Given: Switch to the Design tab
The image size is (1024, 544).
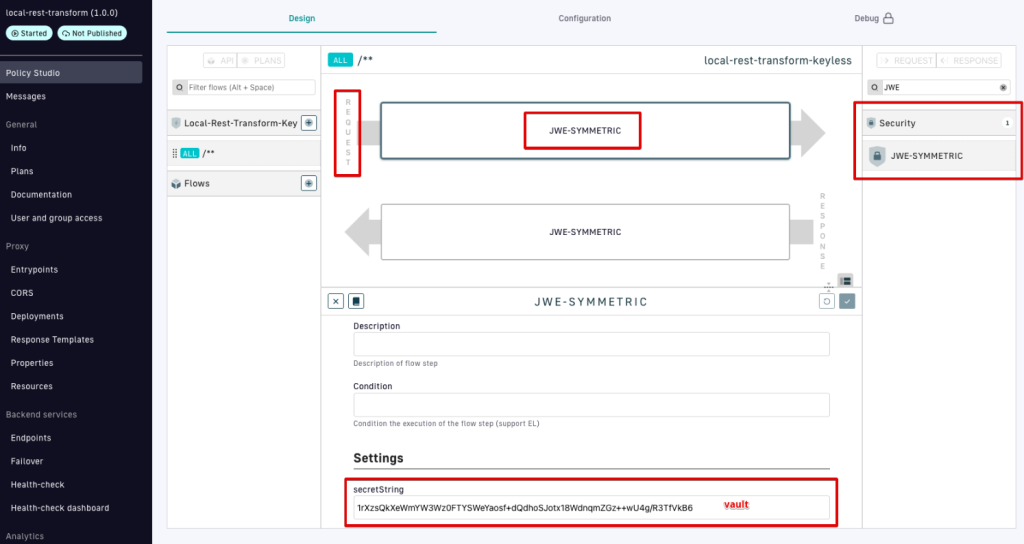Looking at the screenshot, I should point(302,18).
